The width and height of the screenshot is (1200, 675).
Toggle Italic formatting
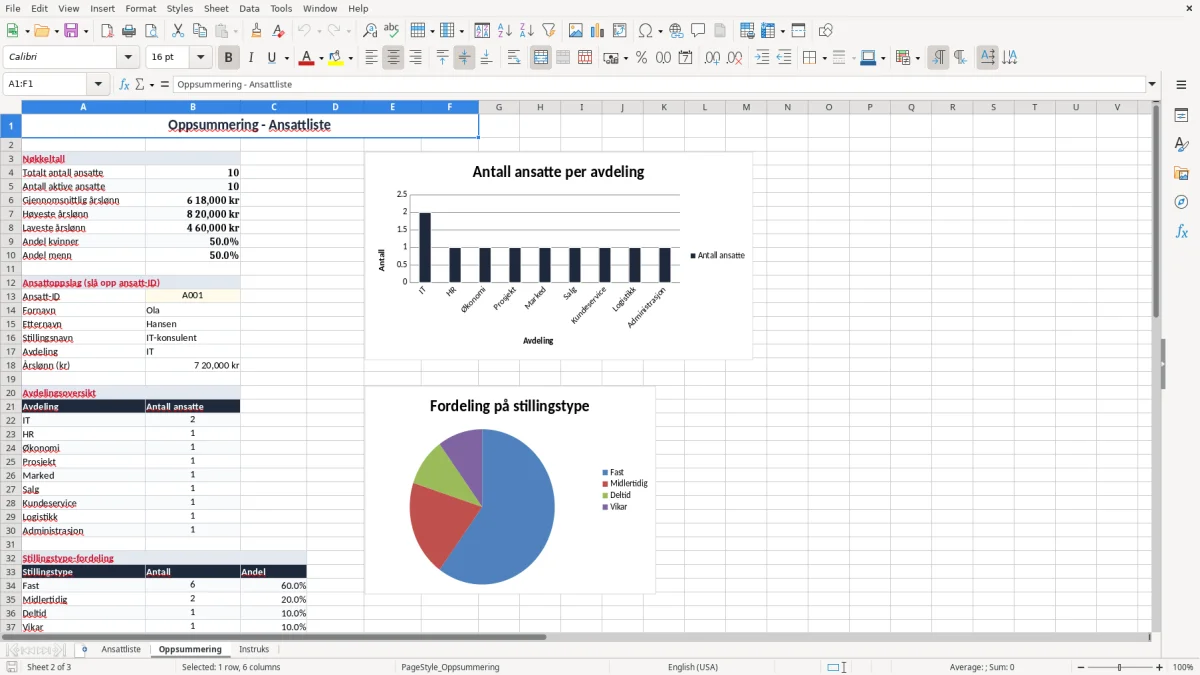(x=251, y=58)
